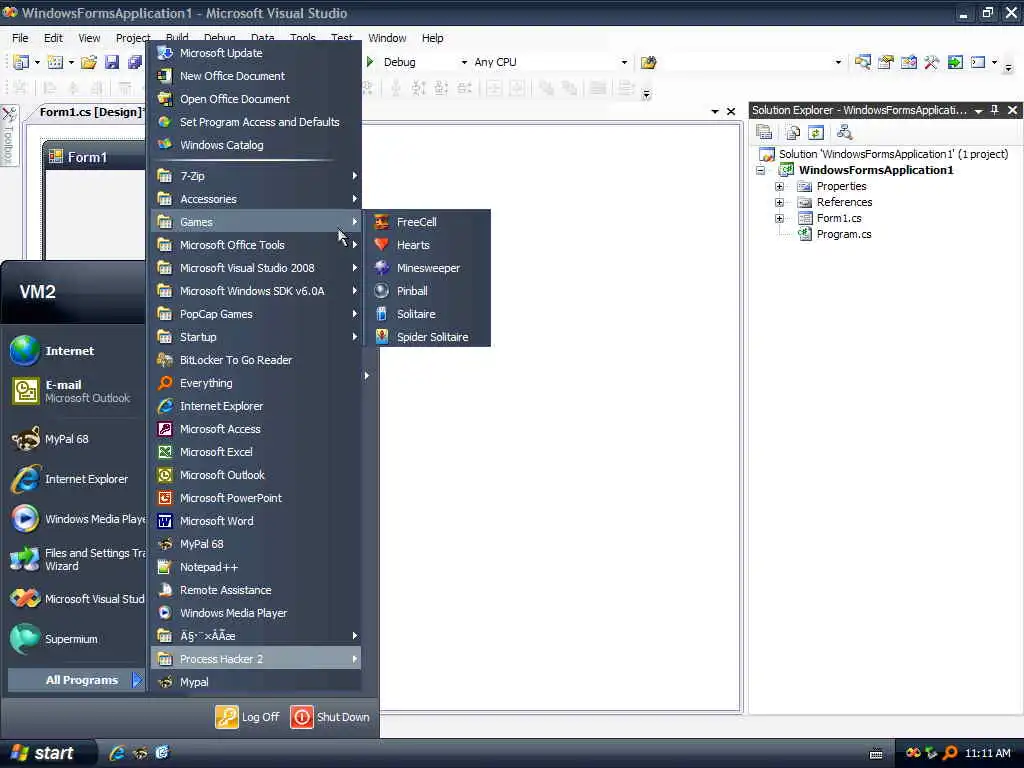Open Microsoft Access
The height and width of the screenshot is (768, 1024).
[x=256, y=429]
